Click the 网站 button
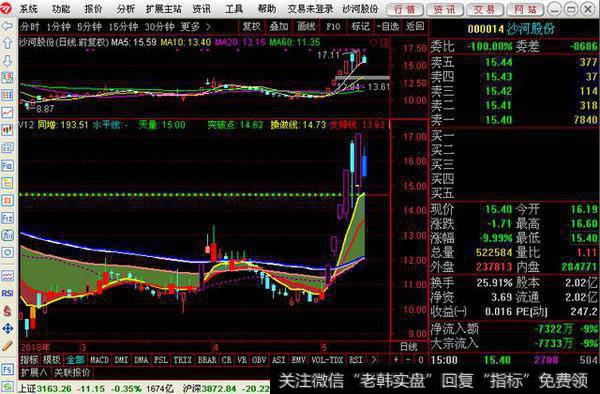The width and height of the screenshot is (600, 394). point(525,9)
